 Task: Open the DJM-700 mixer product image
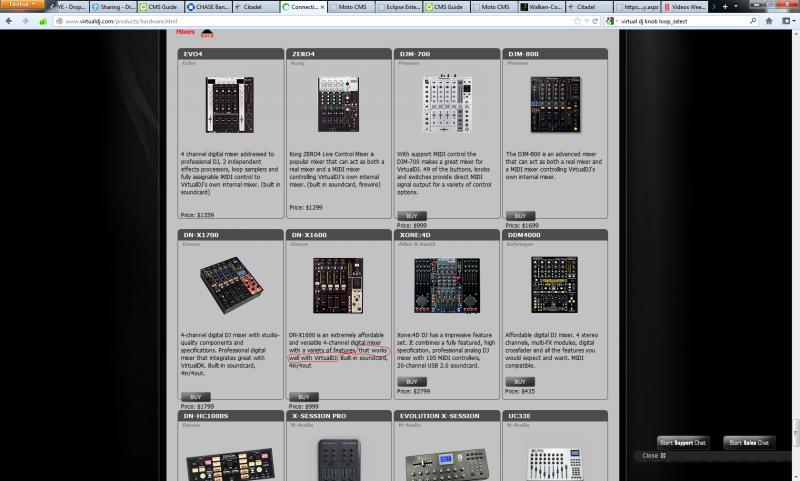[447, 105]
